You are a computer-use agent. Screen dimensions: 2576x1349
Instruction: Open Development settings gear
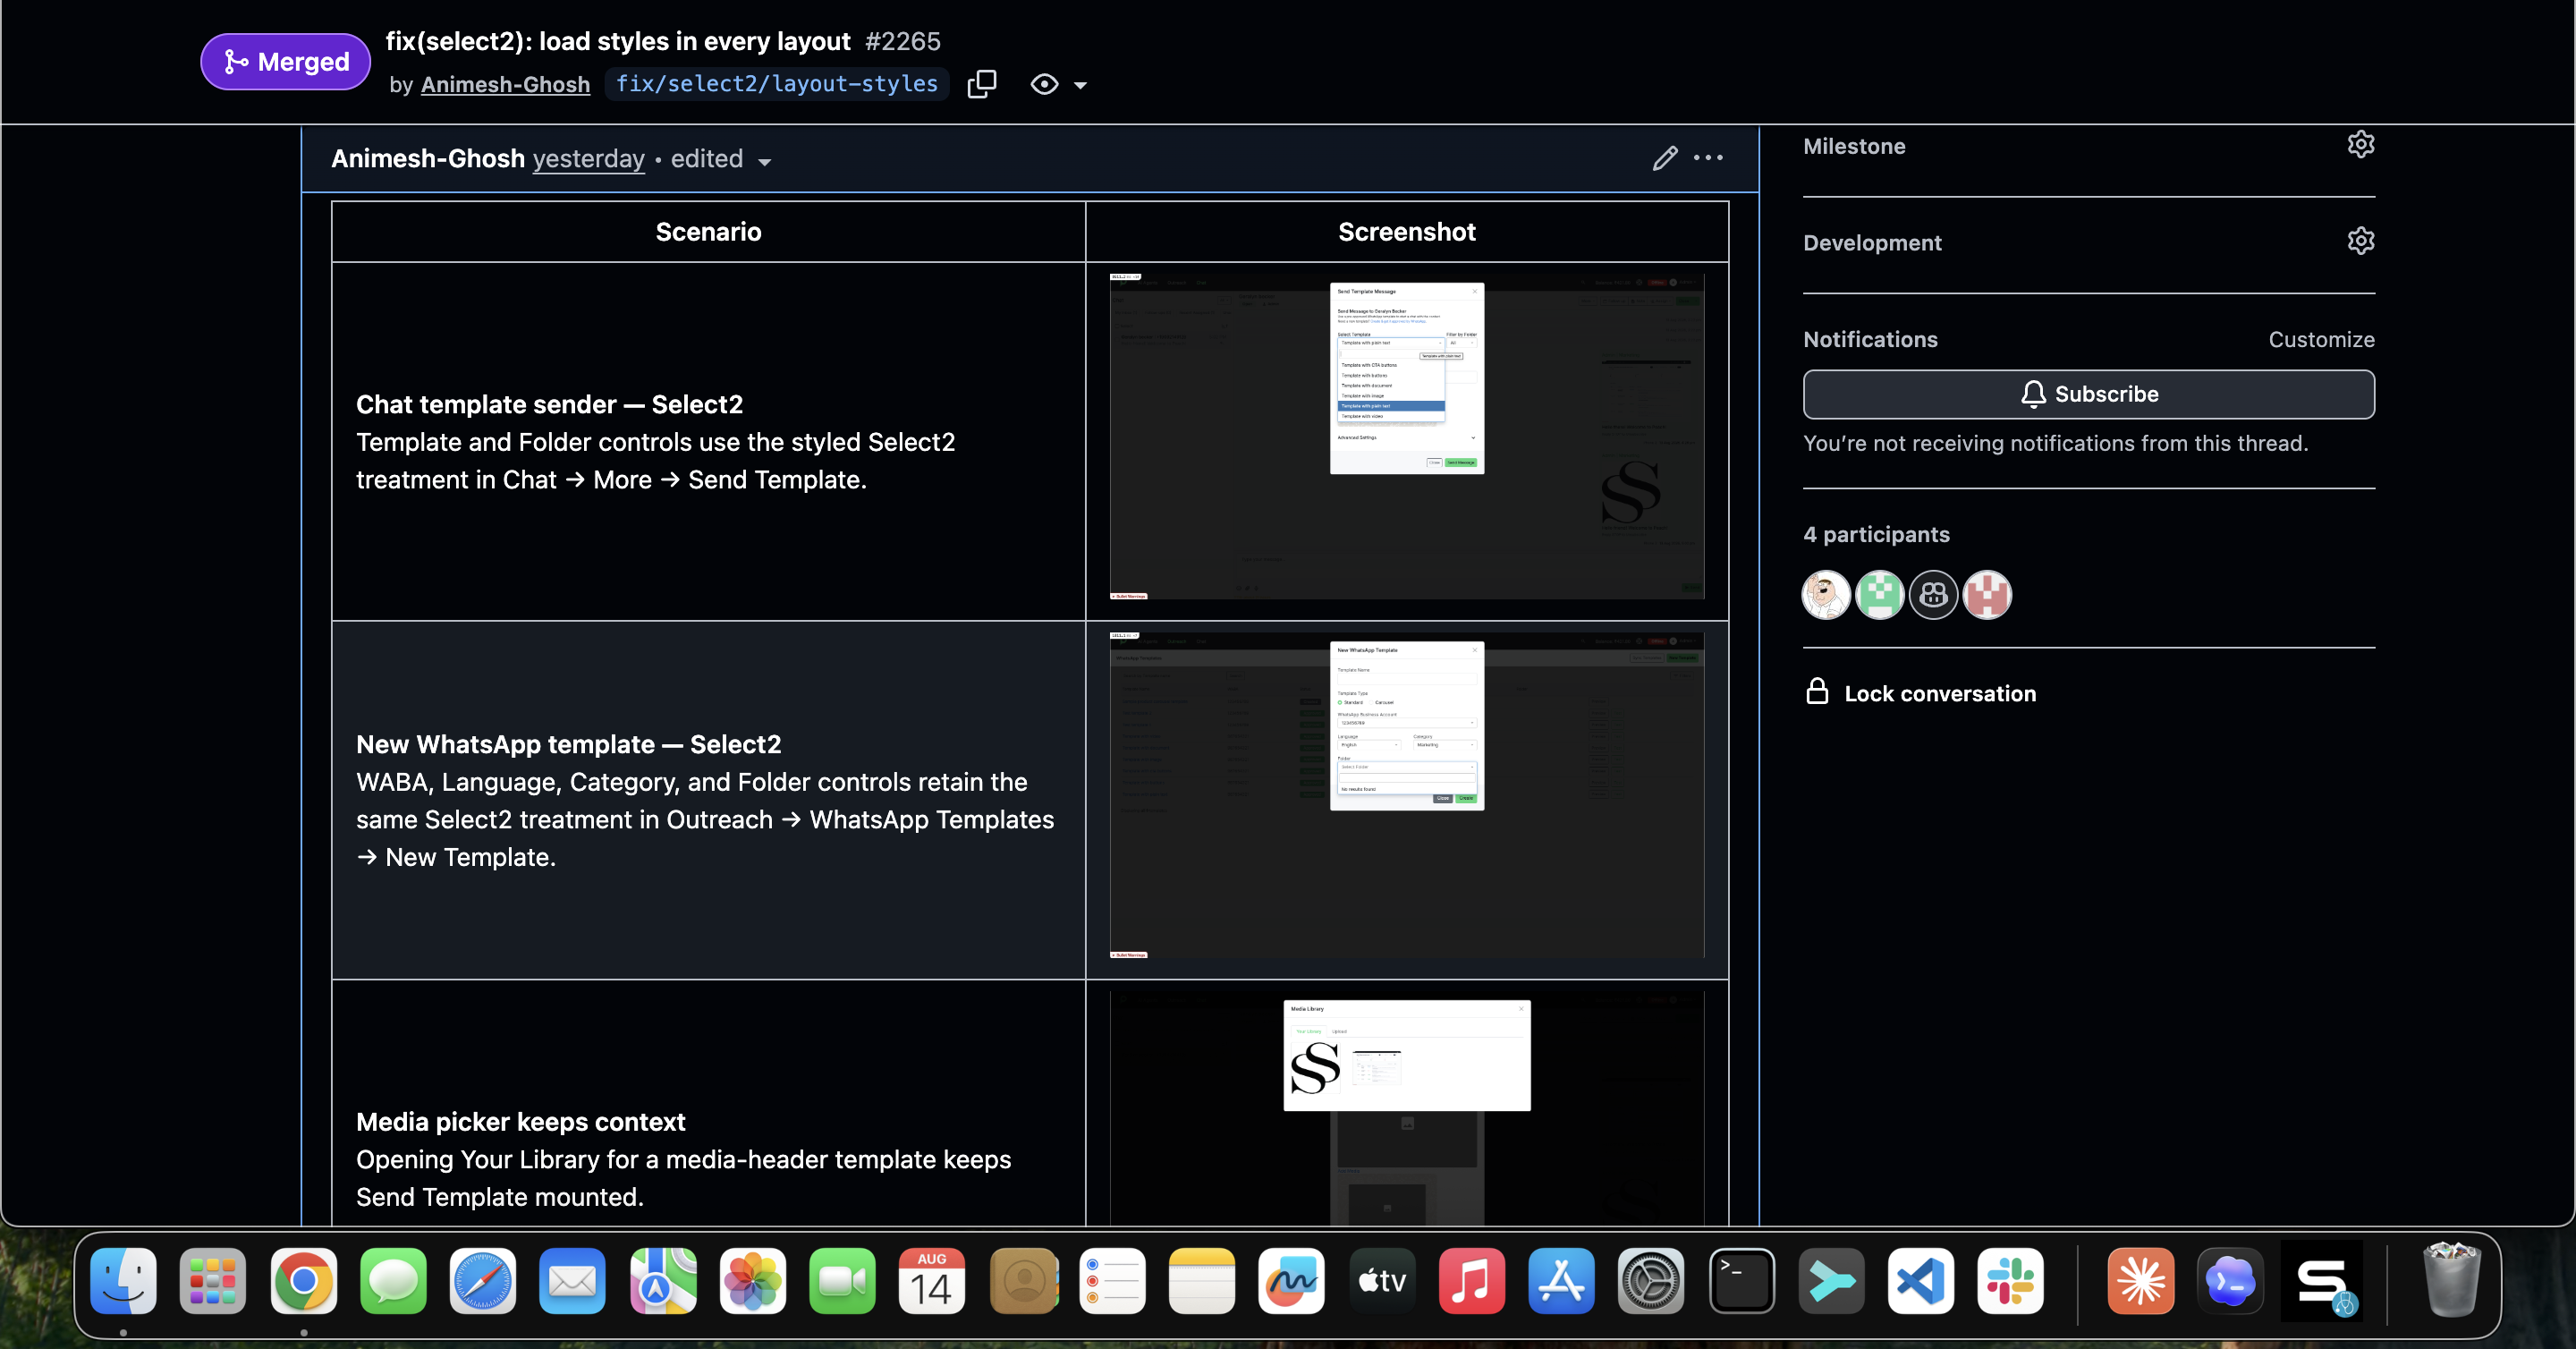(x=2360, y=241)
